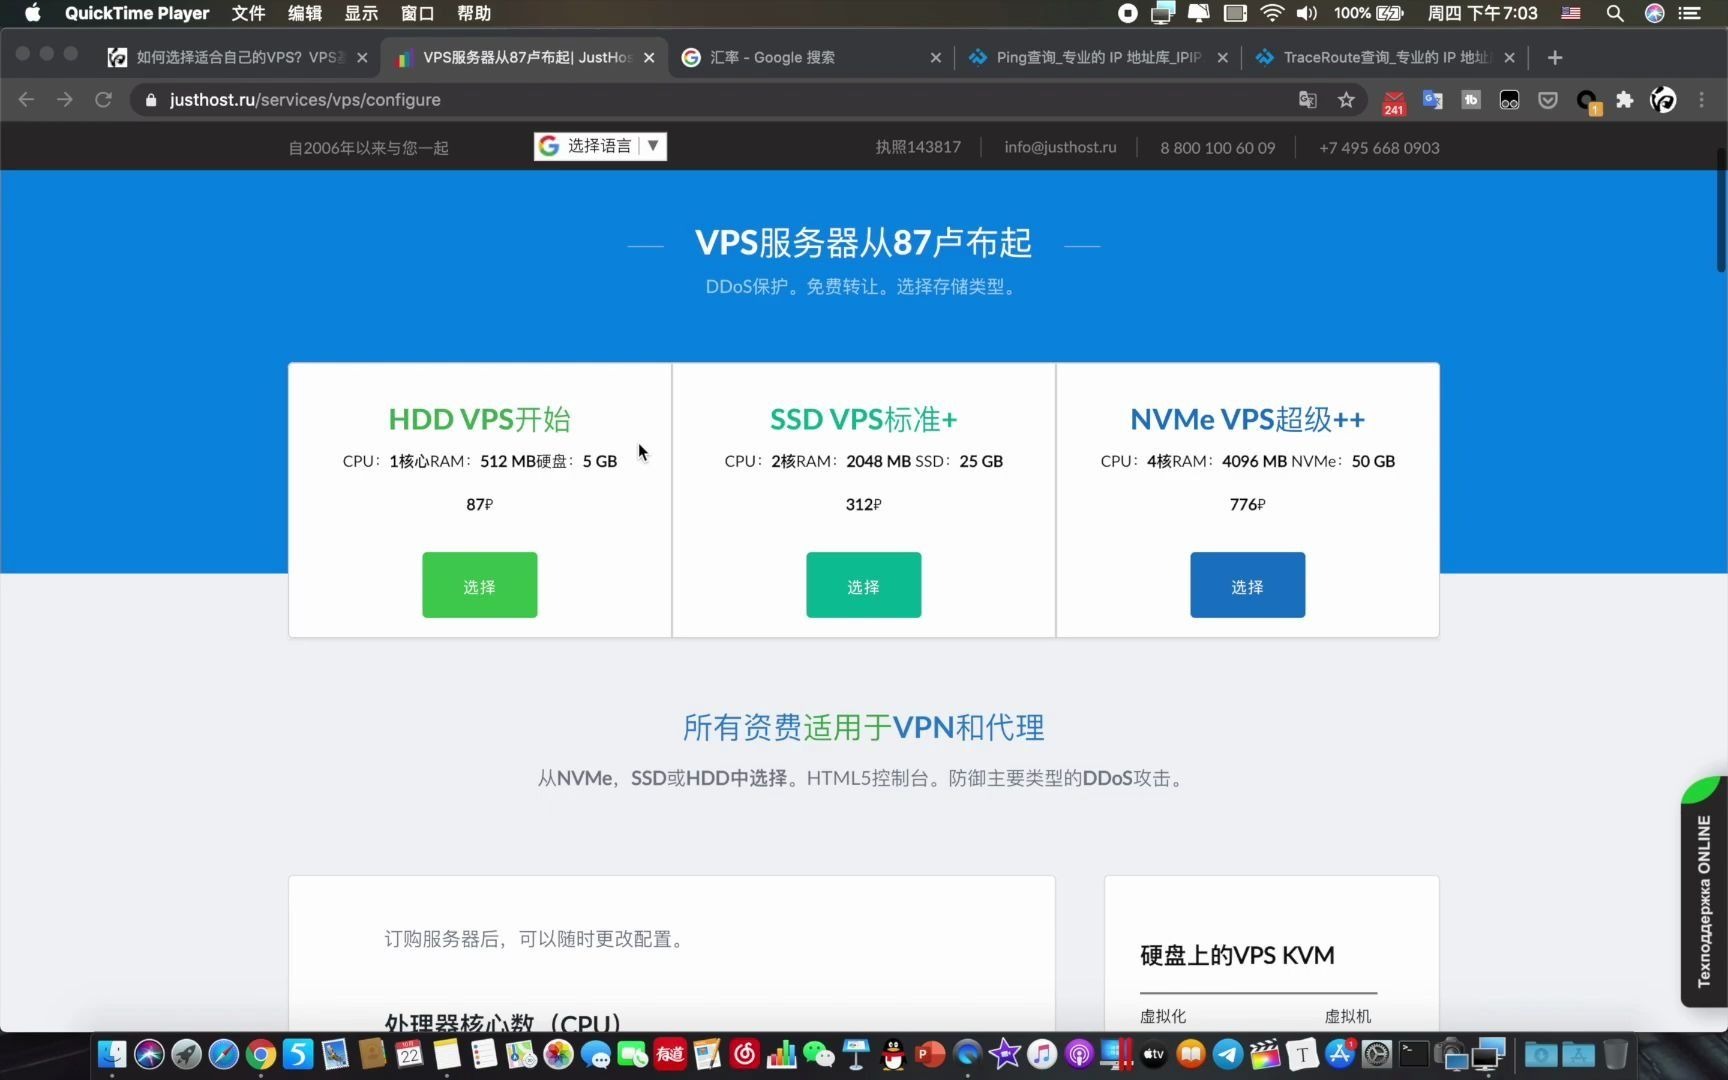This screenshot has height=1080, width=1728.
Task: Open the QuickTime Player 文件 menu
Action: (x=247, y=13)
